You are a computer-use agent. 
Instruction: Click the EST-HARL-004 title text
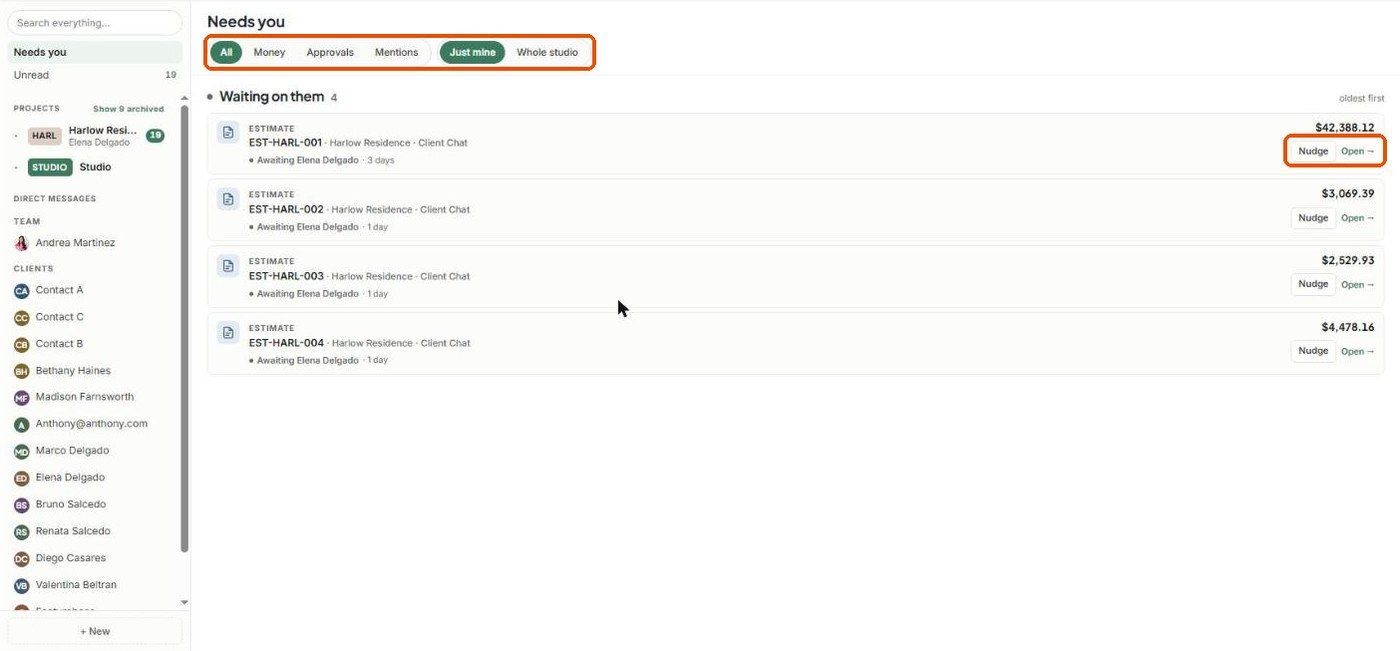point(286,343)
